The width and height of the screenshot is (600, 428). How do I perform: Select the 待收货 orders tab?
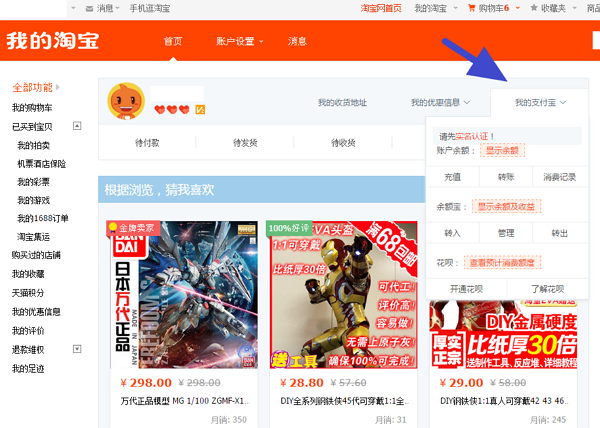tap(343, 143)
